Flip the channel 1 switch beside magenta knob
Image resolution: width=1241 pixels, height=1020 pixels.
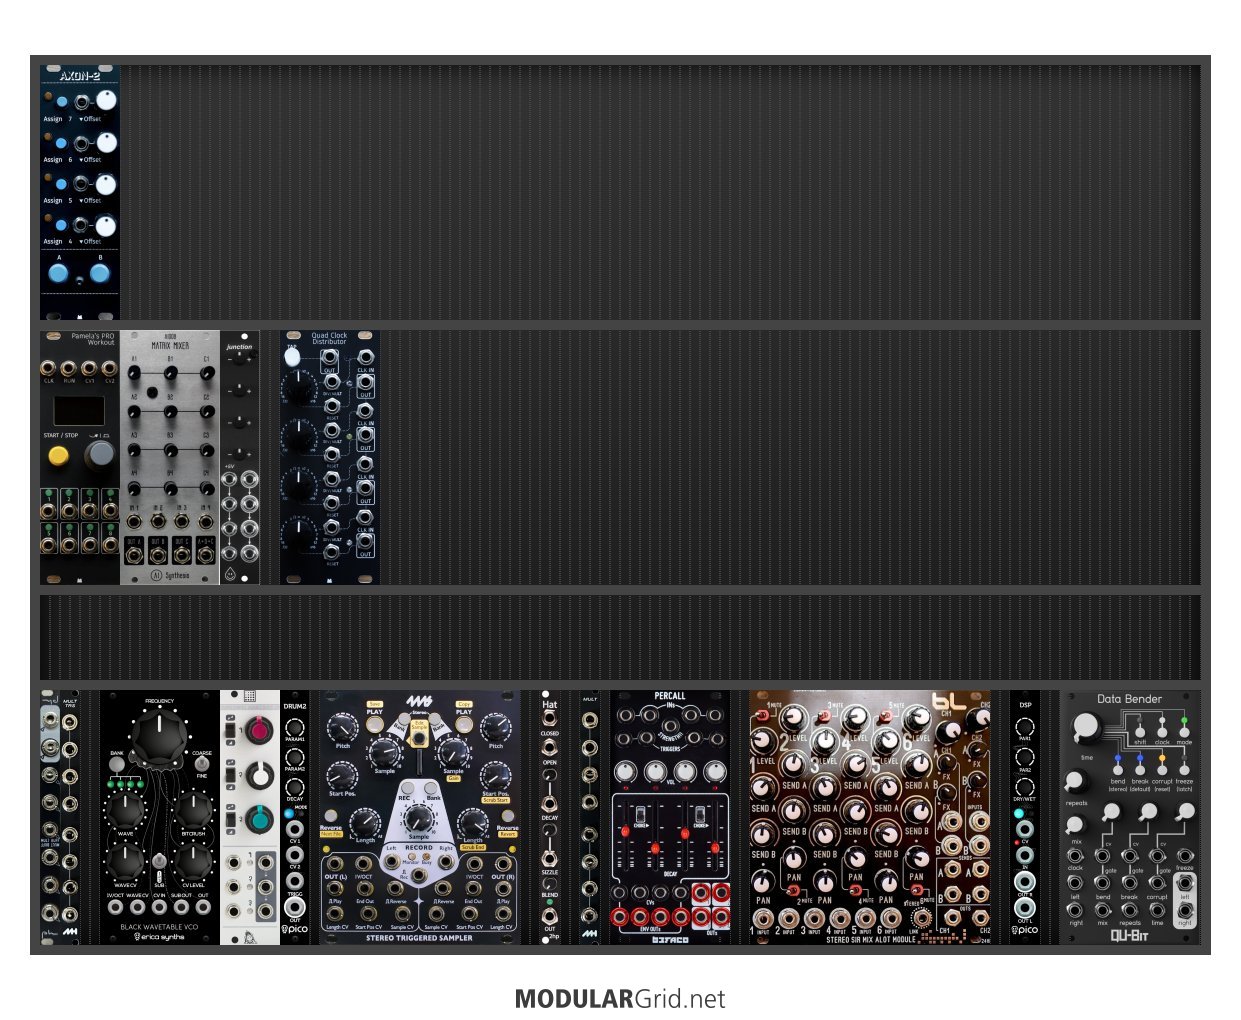[x=231, y=731]
